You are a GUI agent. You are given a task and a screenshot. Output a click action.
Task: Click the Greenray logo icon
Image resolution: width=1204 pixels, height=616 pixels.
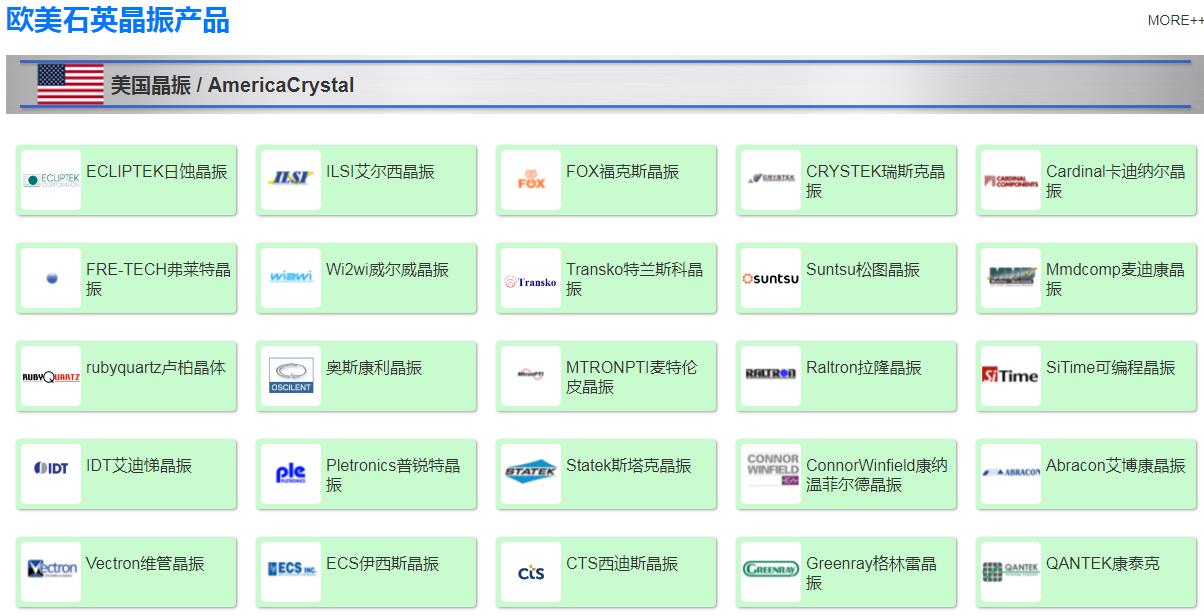[x=771, y=572]
